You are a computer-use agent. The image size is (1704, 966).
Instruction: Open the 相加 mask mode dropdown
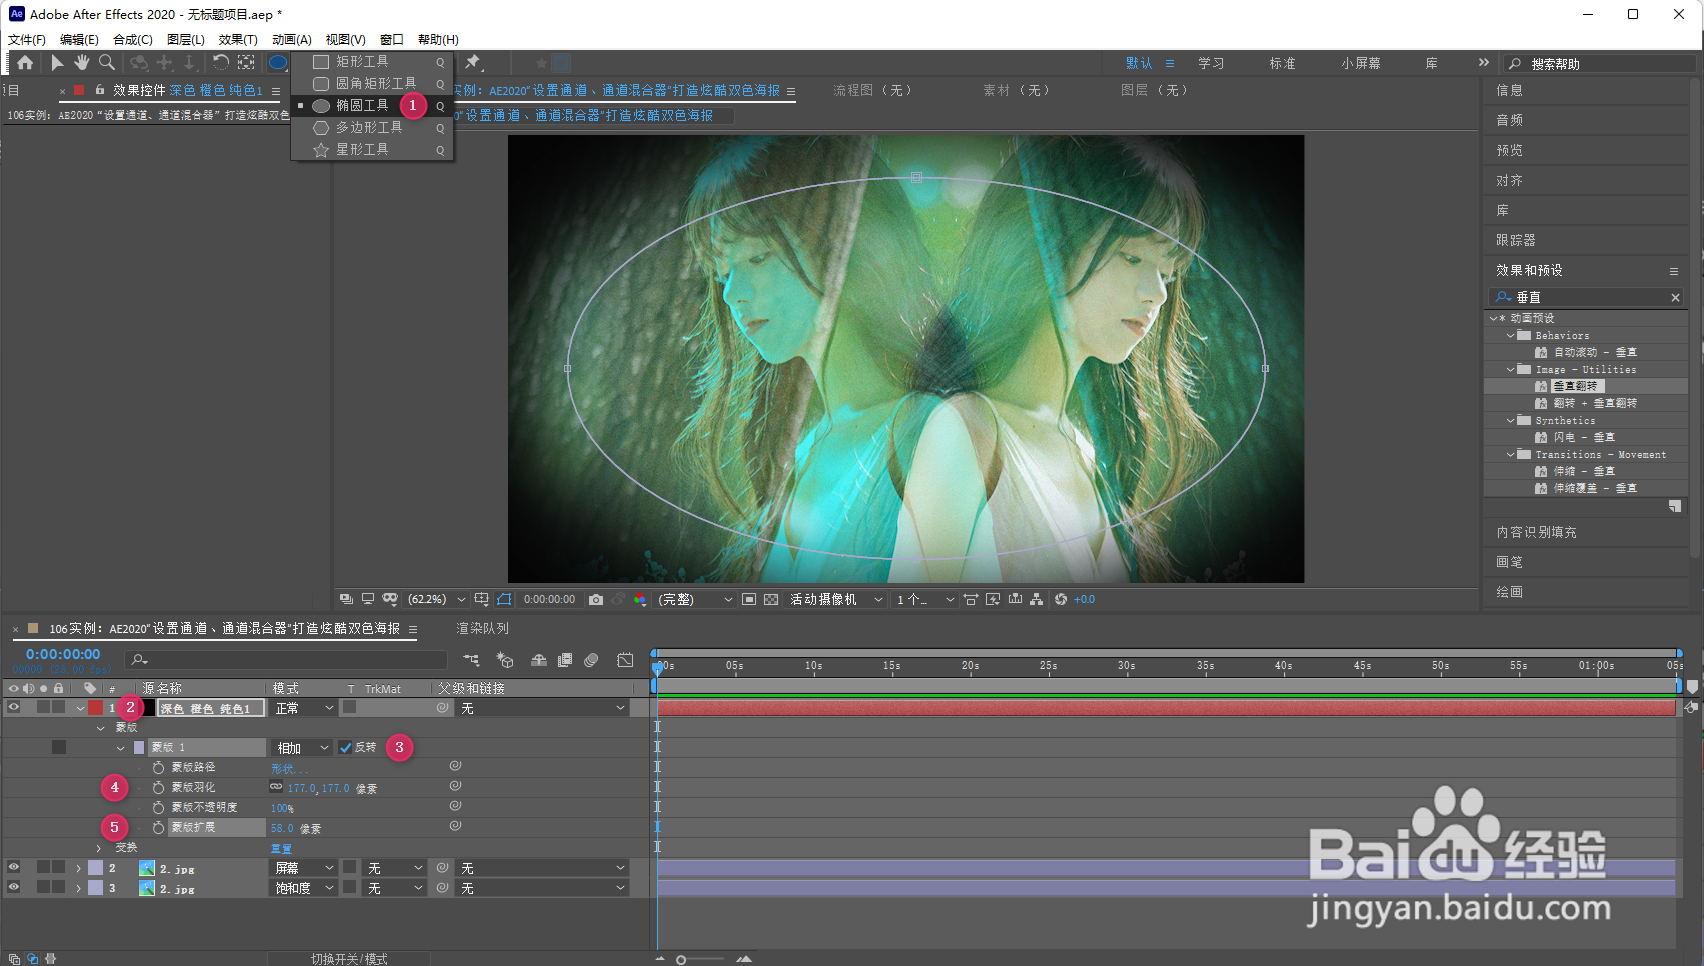(302, 748)
